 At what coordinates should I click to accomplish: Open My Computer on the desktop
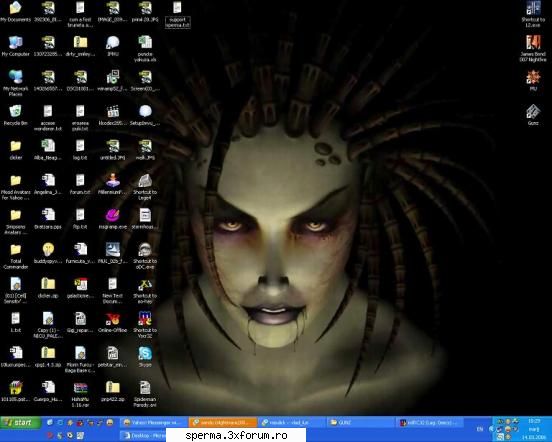tap(15, 46)
